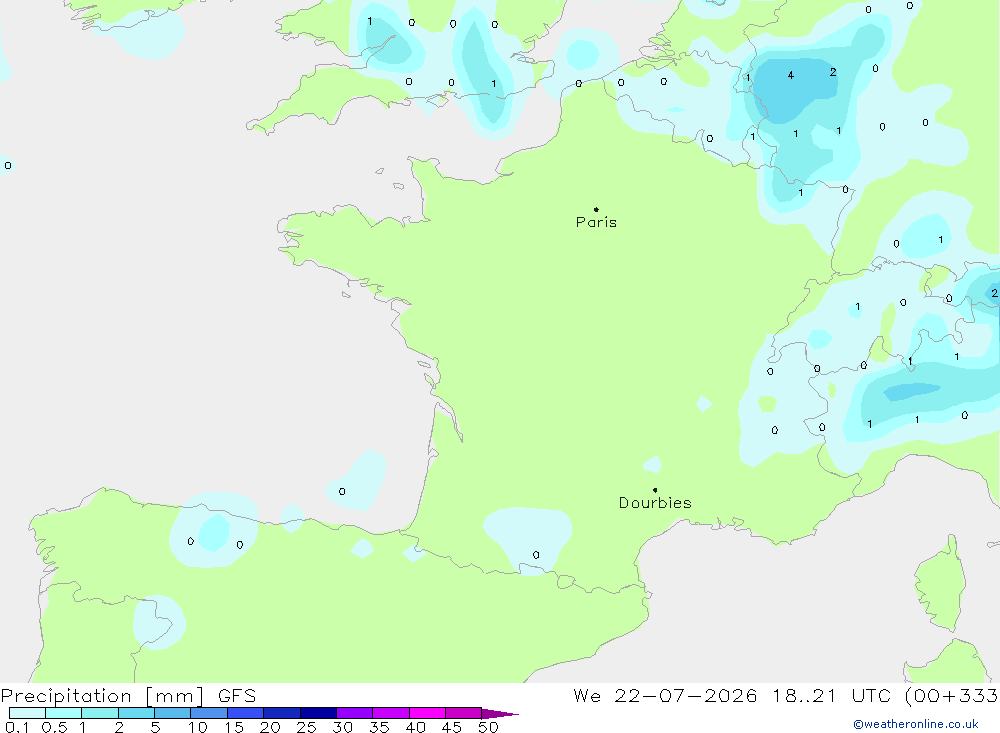This screenshot has width=1000, height=733.
Task: Click the value 2 next to the 4
Action: point(833,72)
